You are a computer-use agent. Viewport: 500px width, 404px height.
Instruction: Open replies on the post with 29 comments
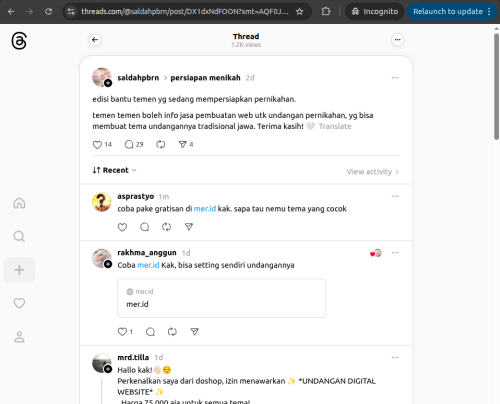coord(134,144)
